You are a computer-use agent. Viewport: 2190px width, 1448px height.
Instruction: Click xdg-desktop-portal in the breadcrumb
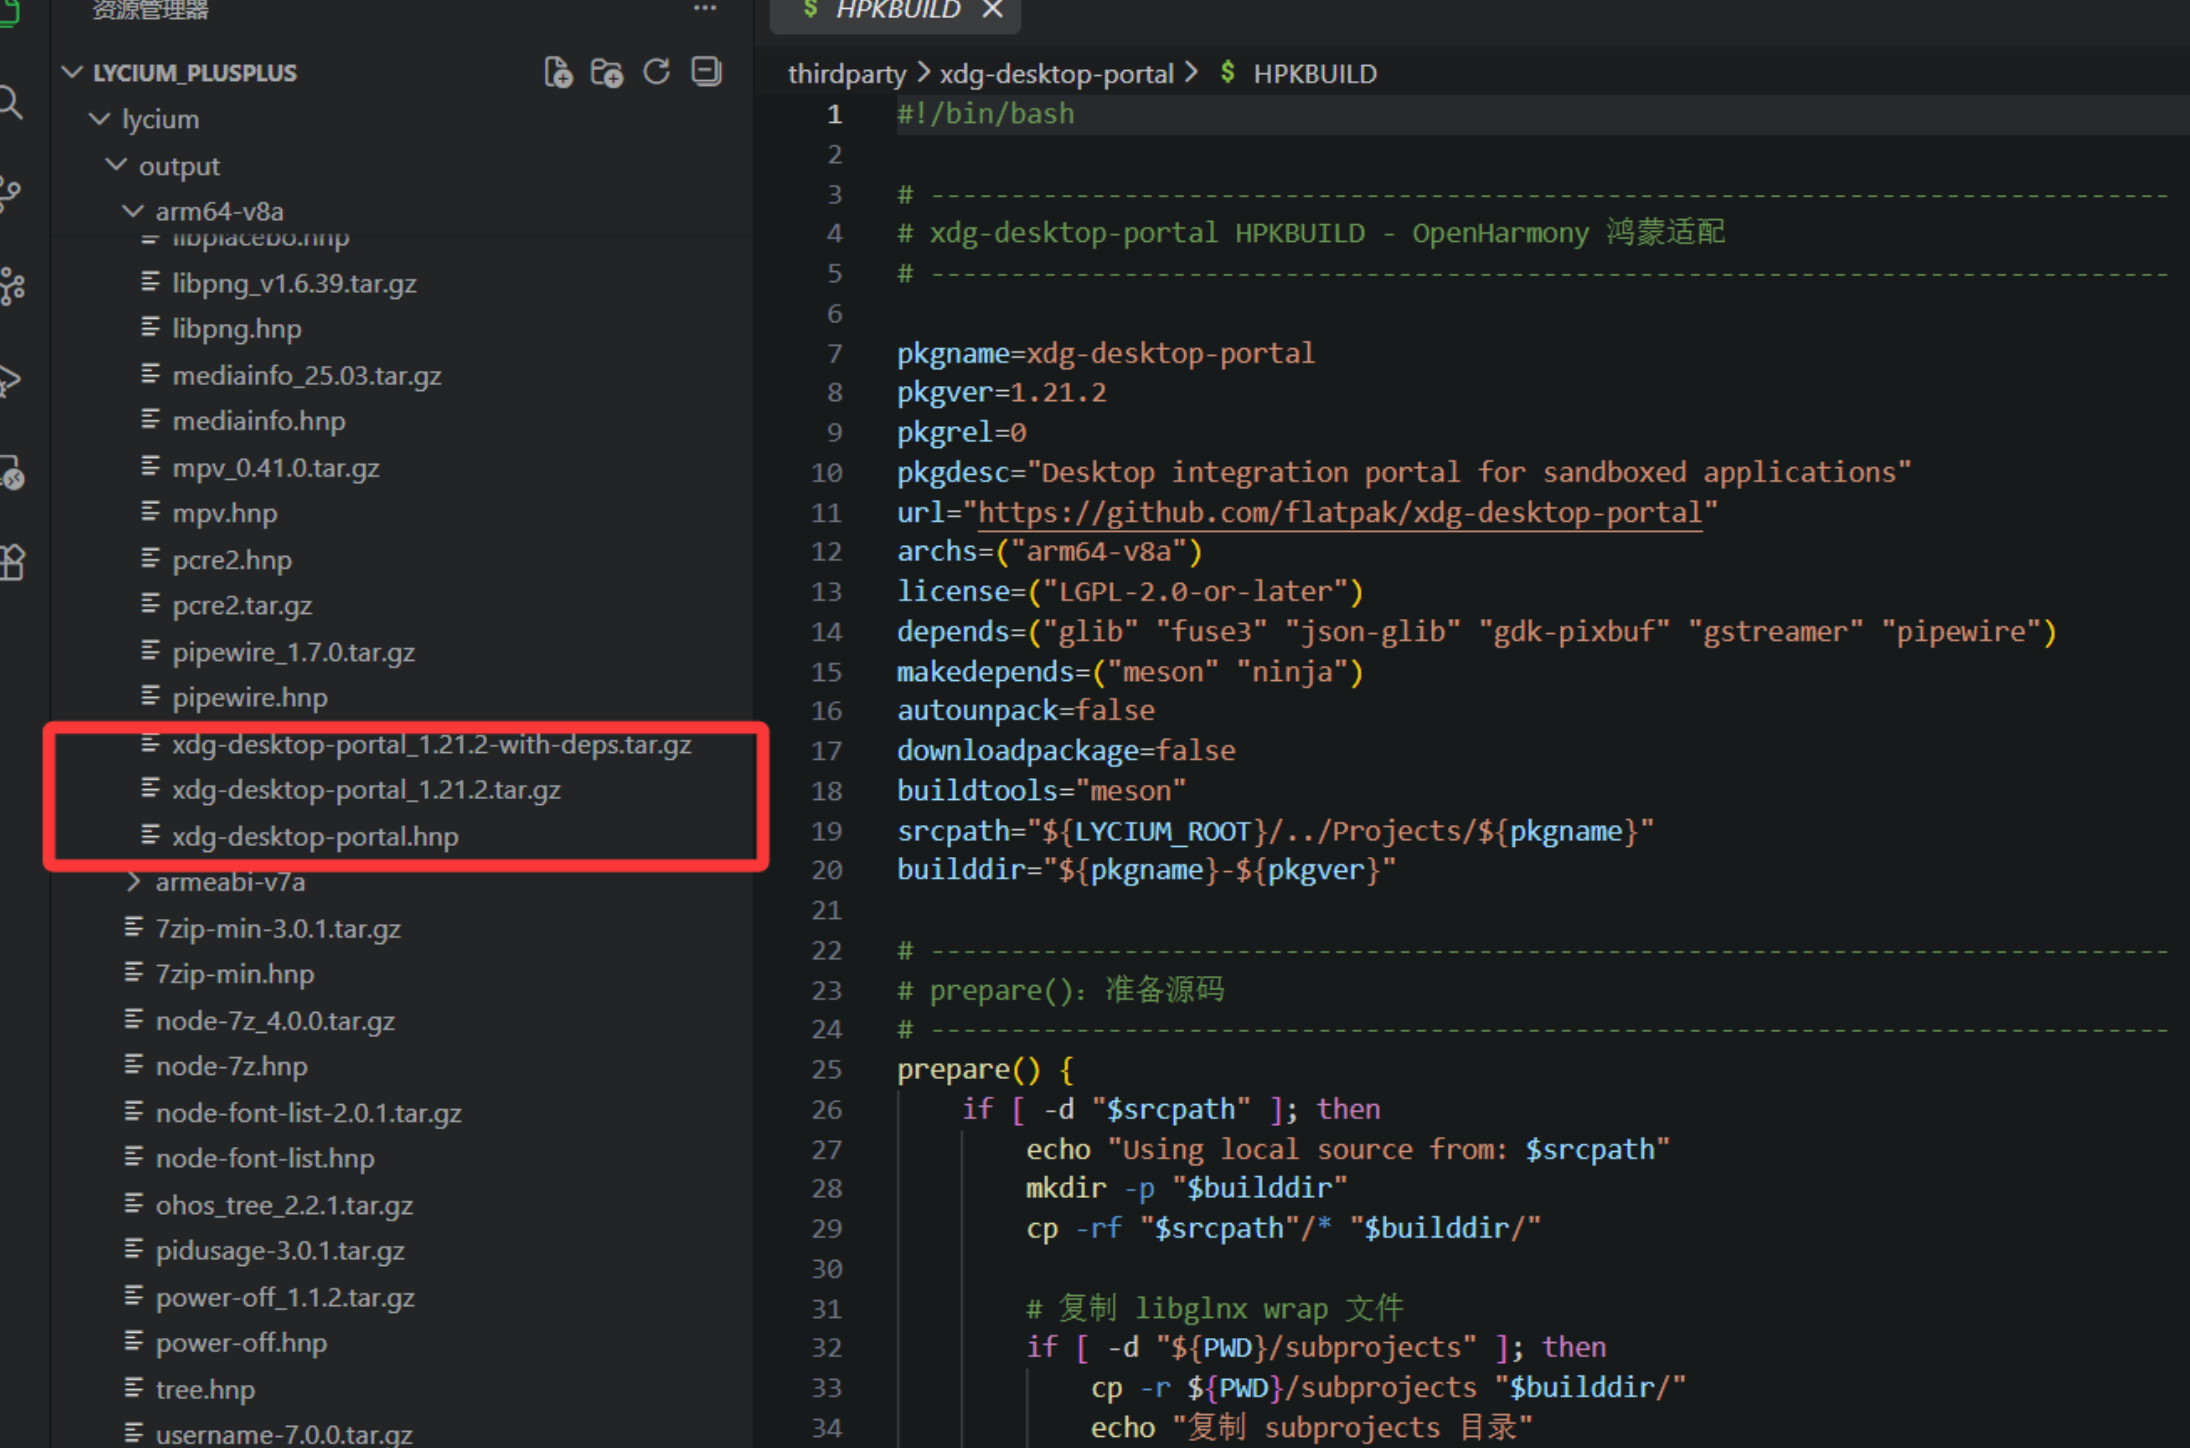point(1056,74)
